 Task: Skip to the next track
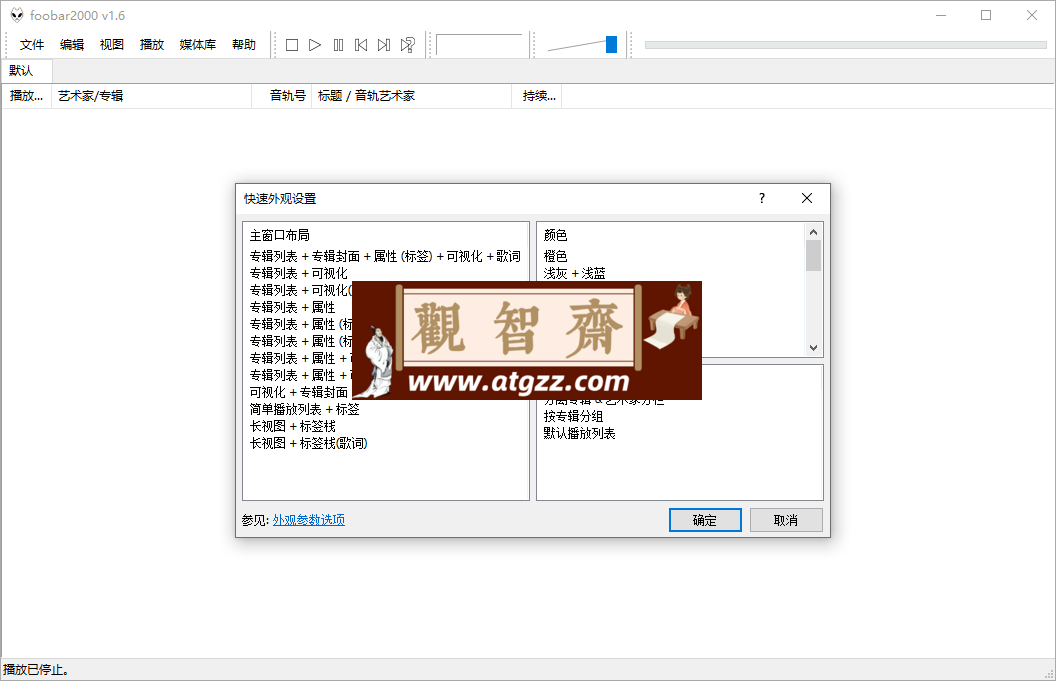[x=384, y=45]
